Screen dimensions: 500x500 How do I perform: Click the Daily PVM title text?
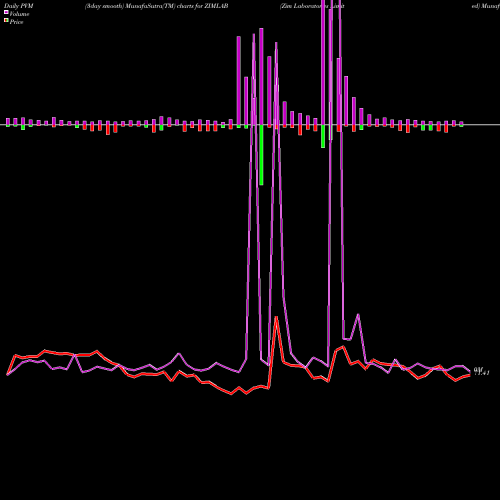click(18, 6)
